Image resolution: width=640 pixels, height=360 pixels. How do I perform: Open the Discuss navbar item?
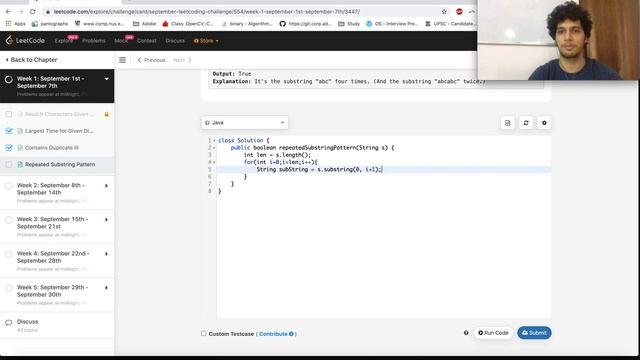point(175,41)
